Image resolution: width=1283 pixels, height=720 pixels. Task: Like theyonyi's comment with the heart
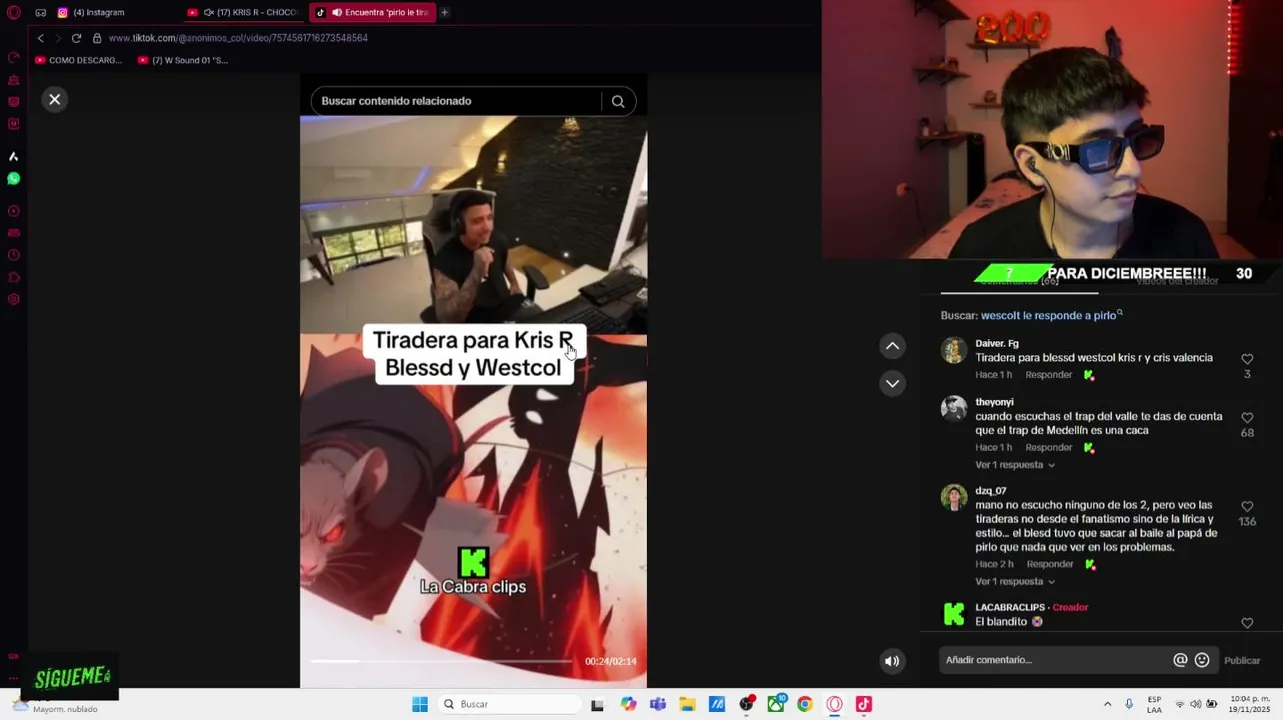1247,418
